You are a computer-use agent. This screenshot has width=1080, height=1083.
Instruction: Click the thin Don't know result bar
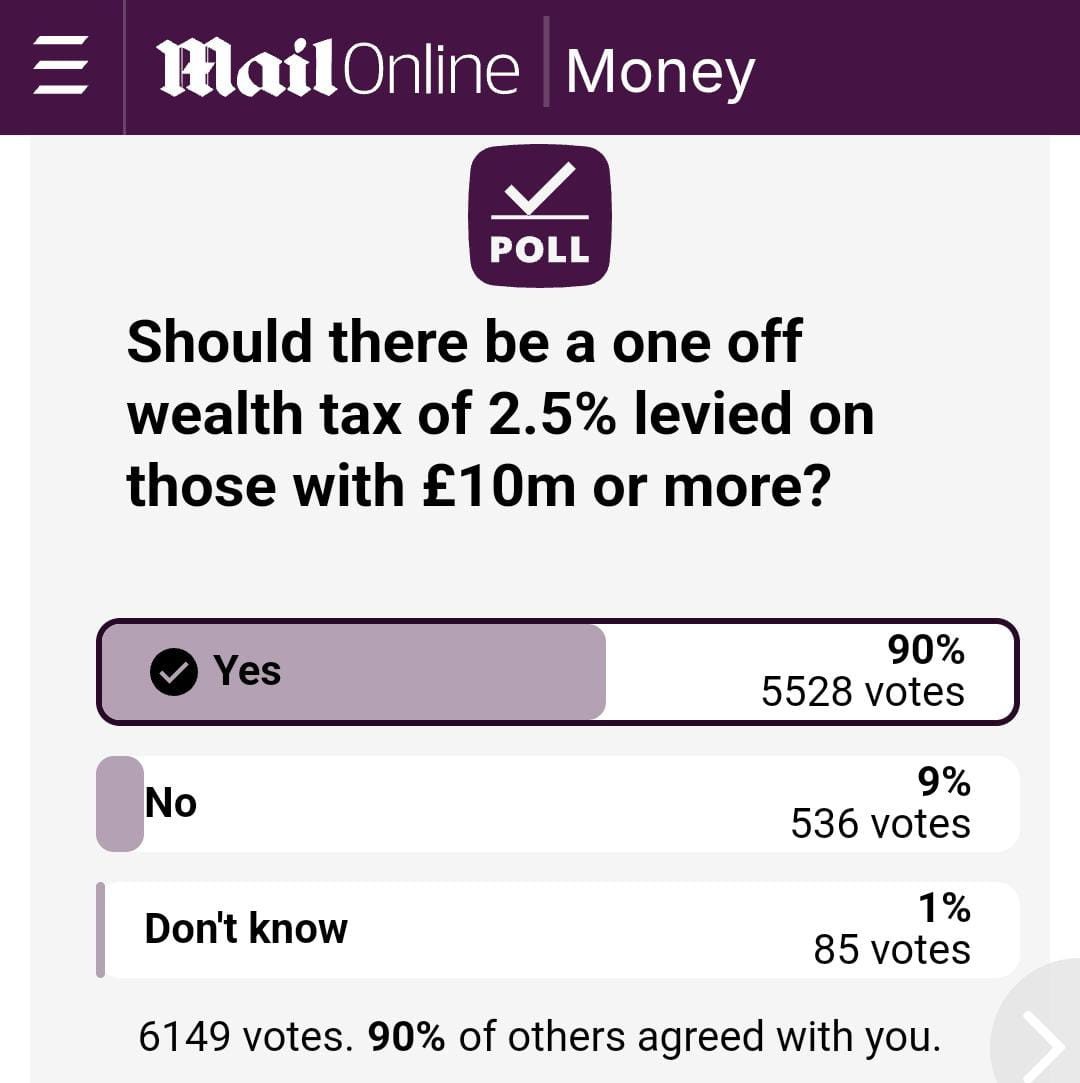pos(100,929)
